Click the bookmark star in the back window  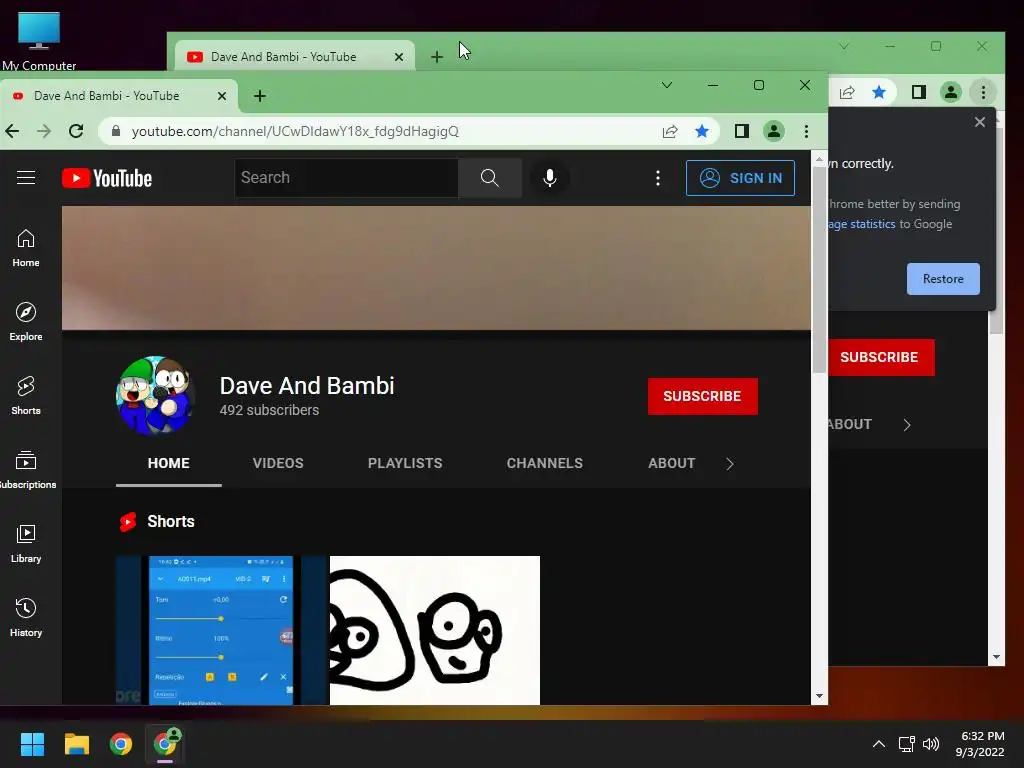[879, 92]
